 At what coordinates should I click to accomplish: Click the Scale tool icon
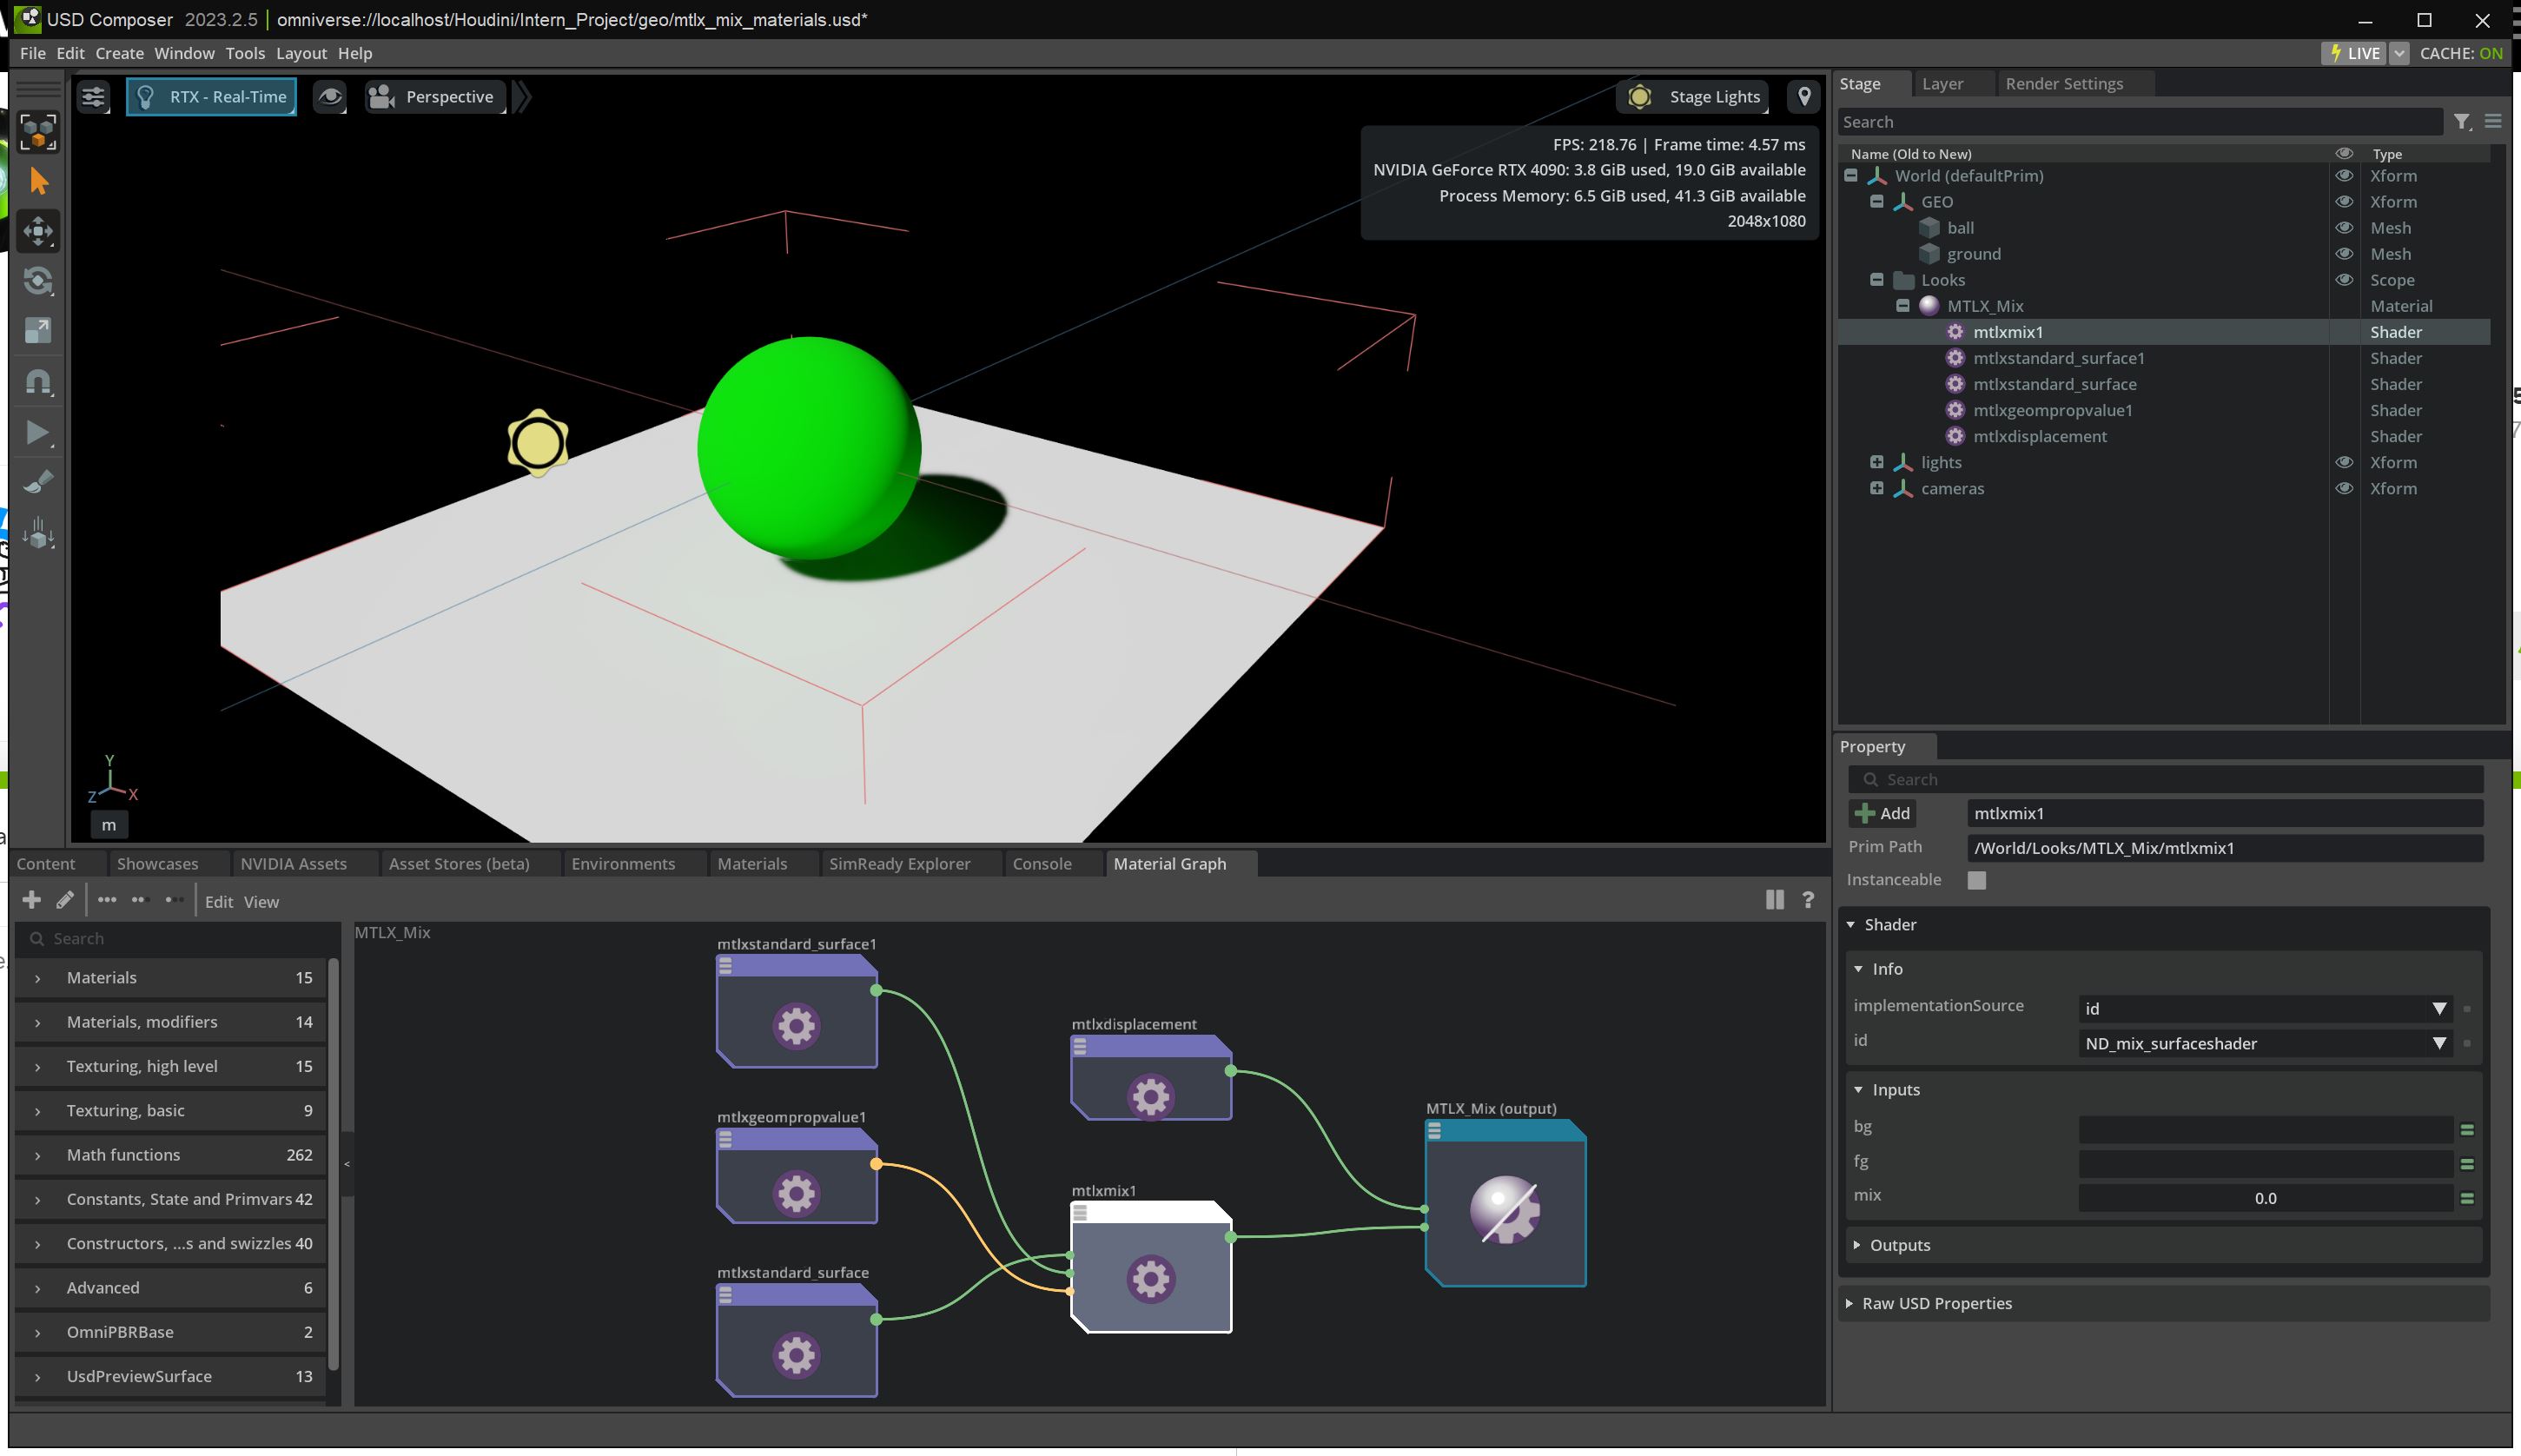tap(38, 331)
